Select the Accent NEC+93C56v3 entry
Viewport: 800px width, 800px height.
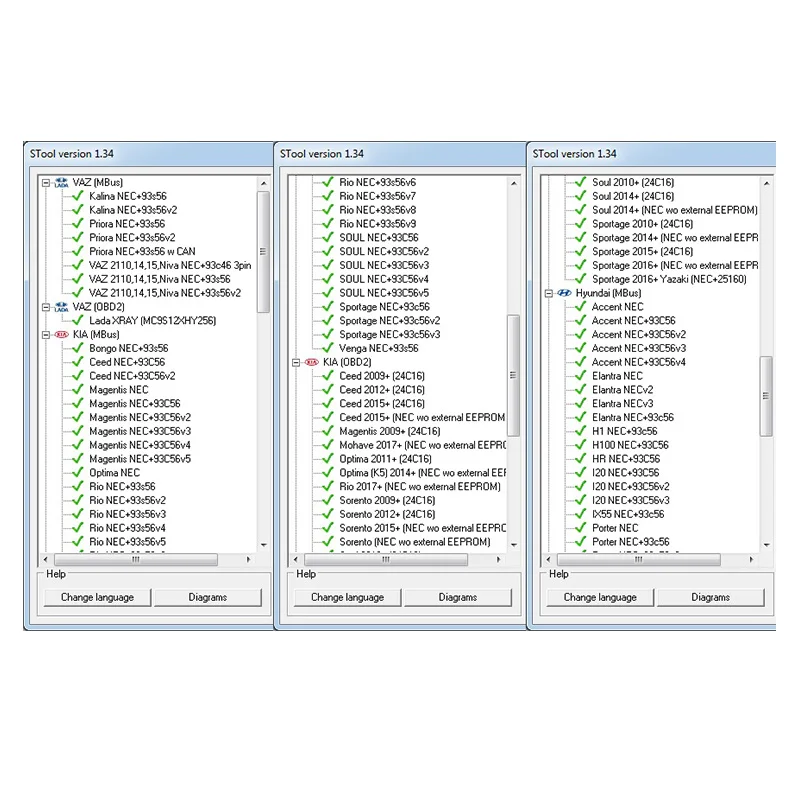639,348
